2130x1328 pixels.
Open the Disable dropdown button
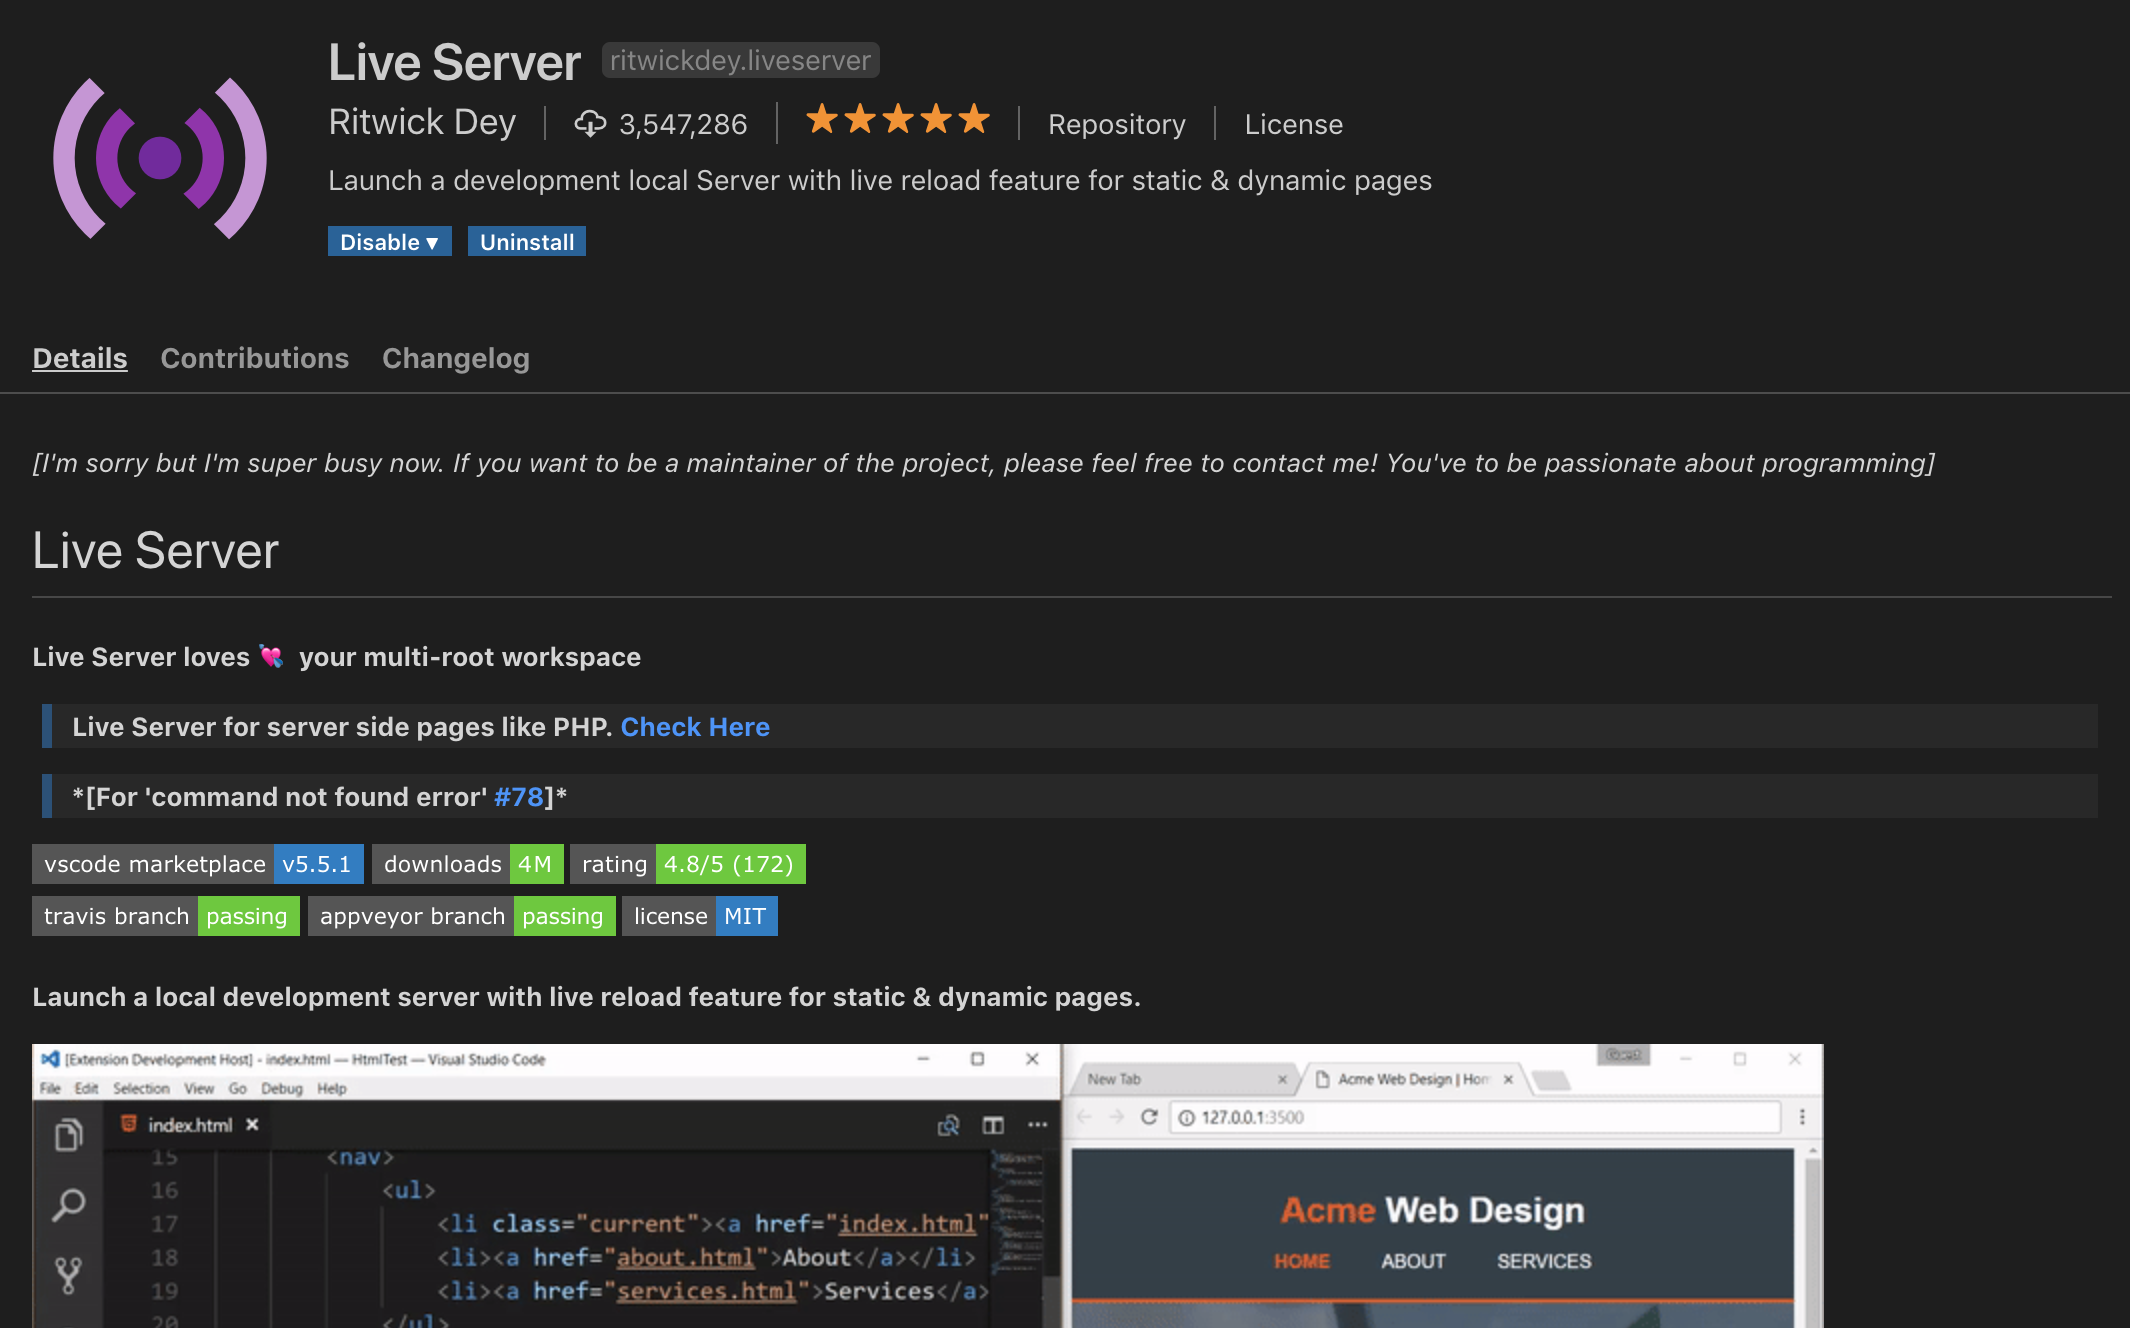[x=390, y=241]
